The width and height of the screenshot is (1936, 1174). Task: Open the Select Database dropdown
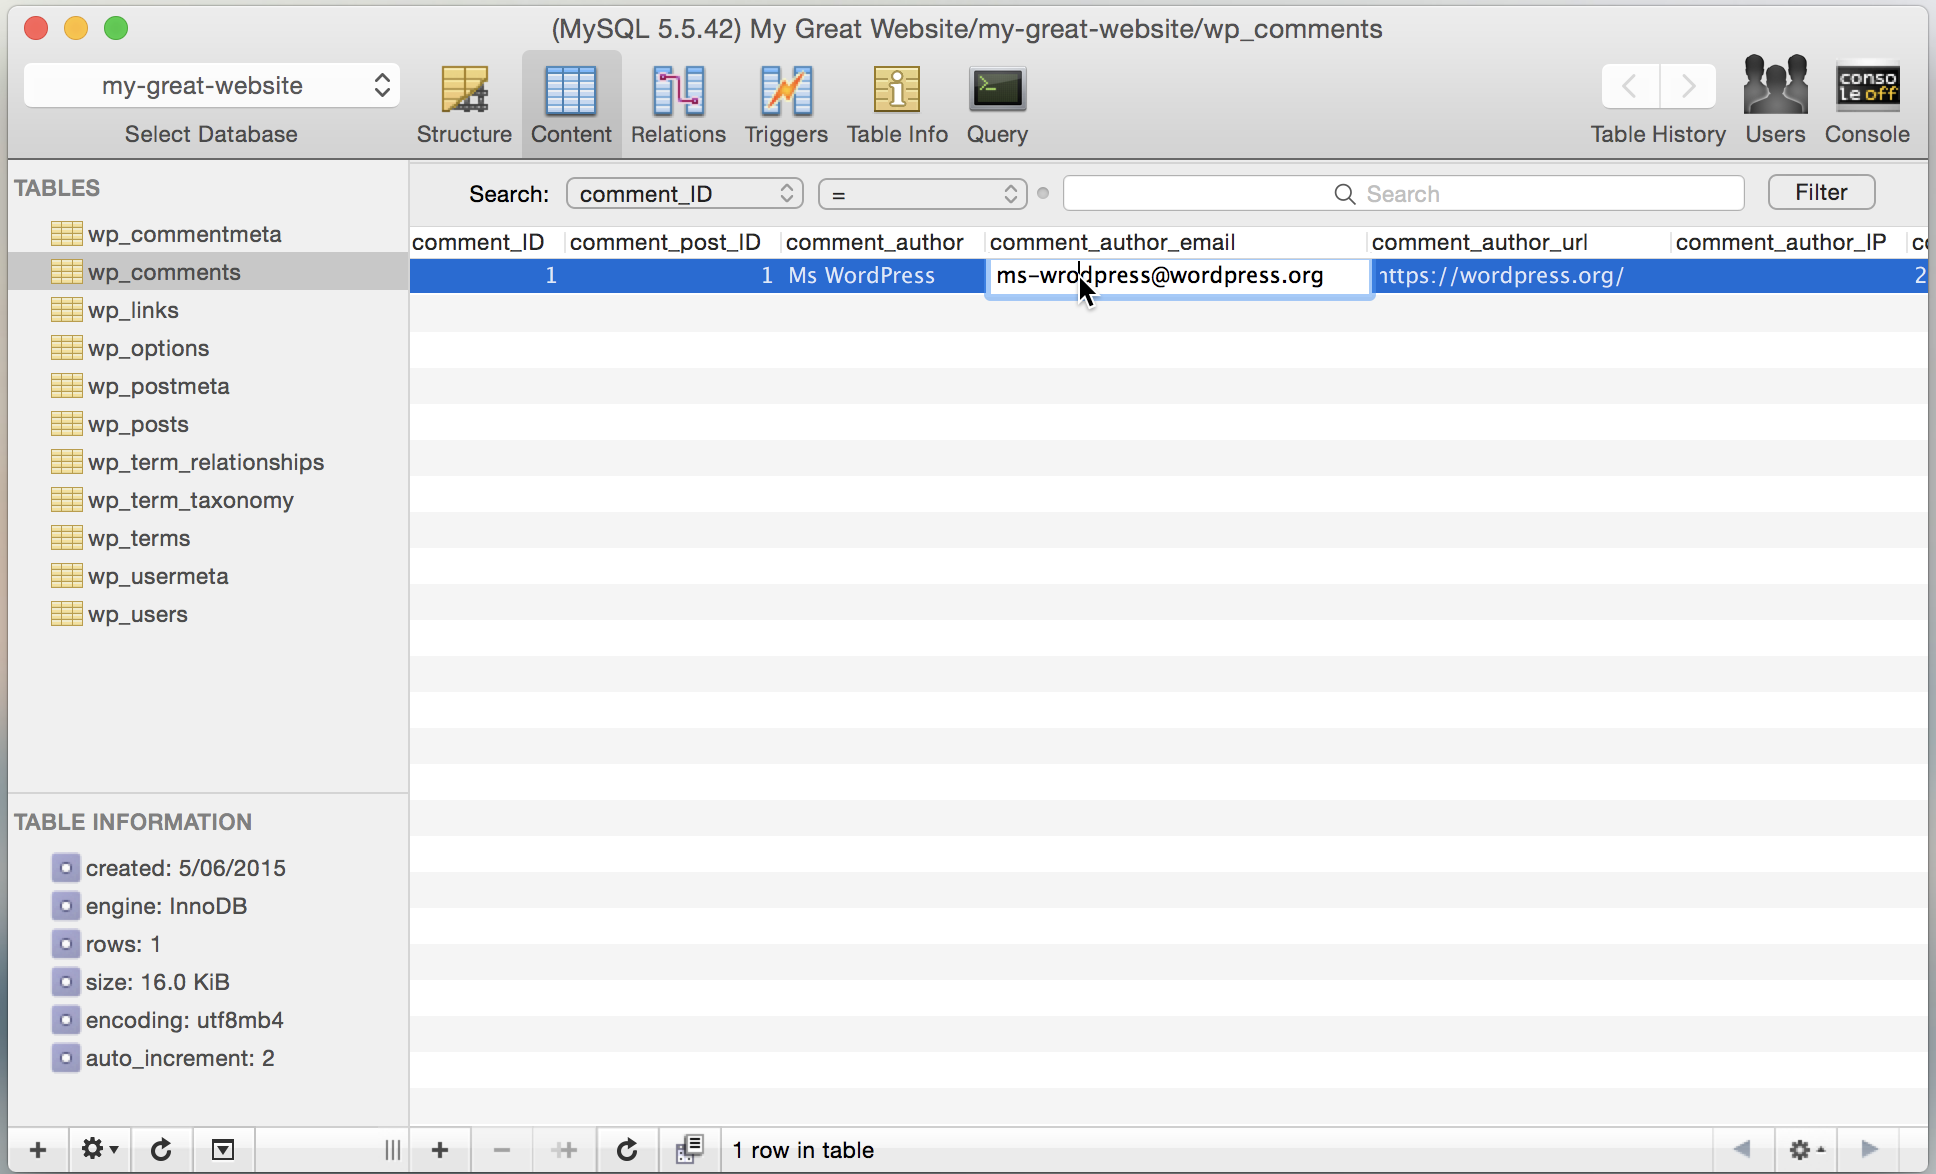[x=211, y=86]
